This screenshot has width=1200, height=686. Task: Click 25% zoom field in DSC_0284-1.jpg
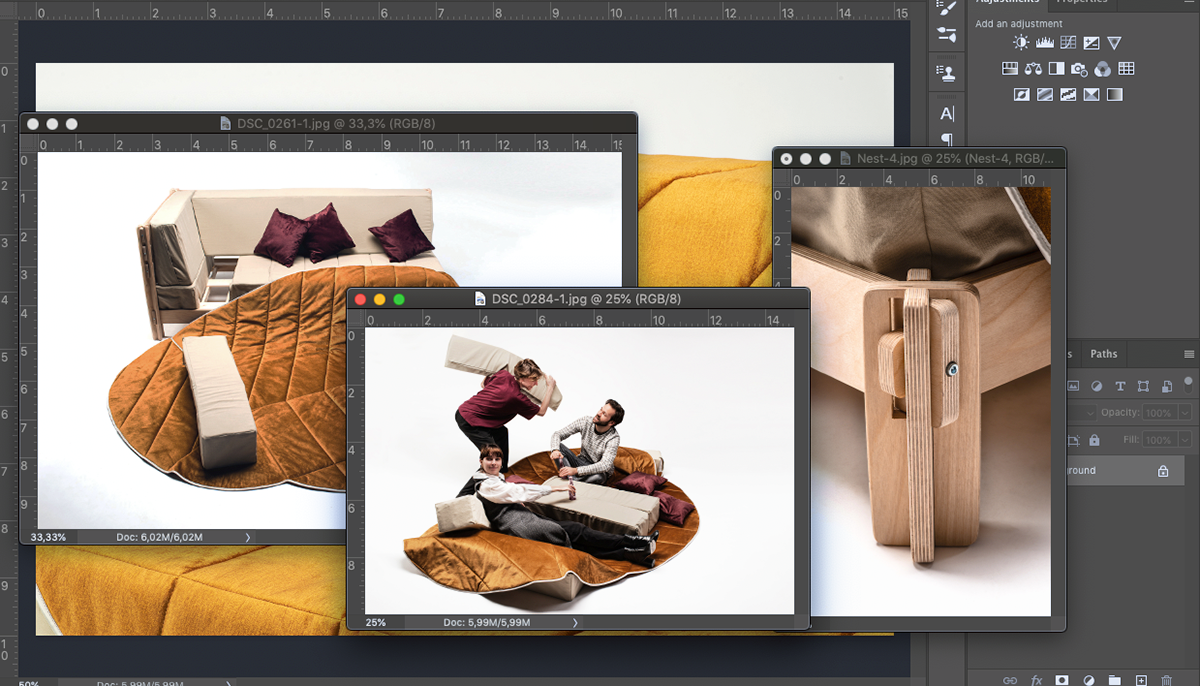tap(376, 622)
